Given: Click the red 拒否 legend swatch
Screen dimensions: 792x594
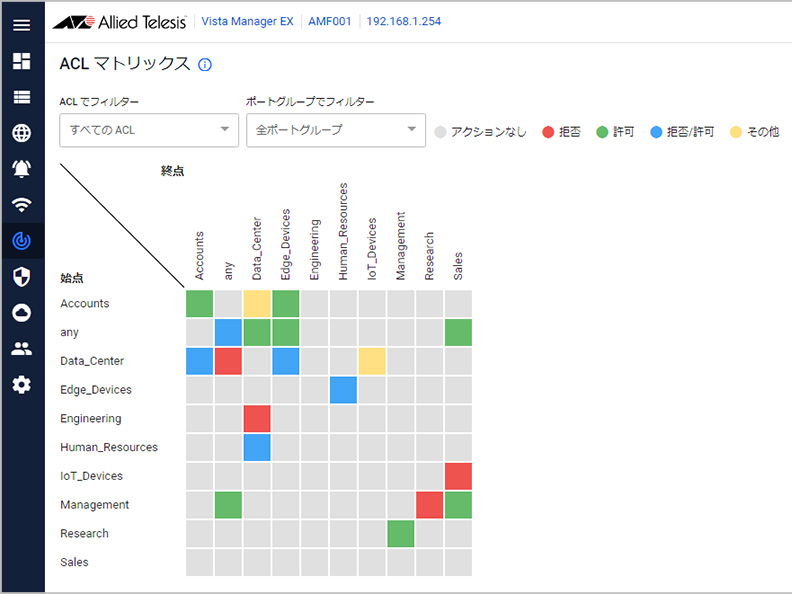Looking at the screenshot, I should tap(548, 132).
